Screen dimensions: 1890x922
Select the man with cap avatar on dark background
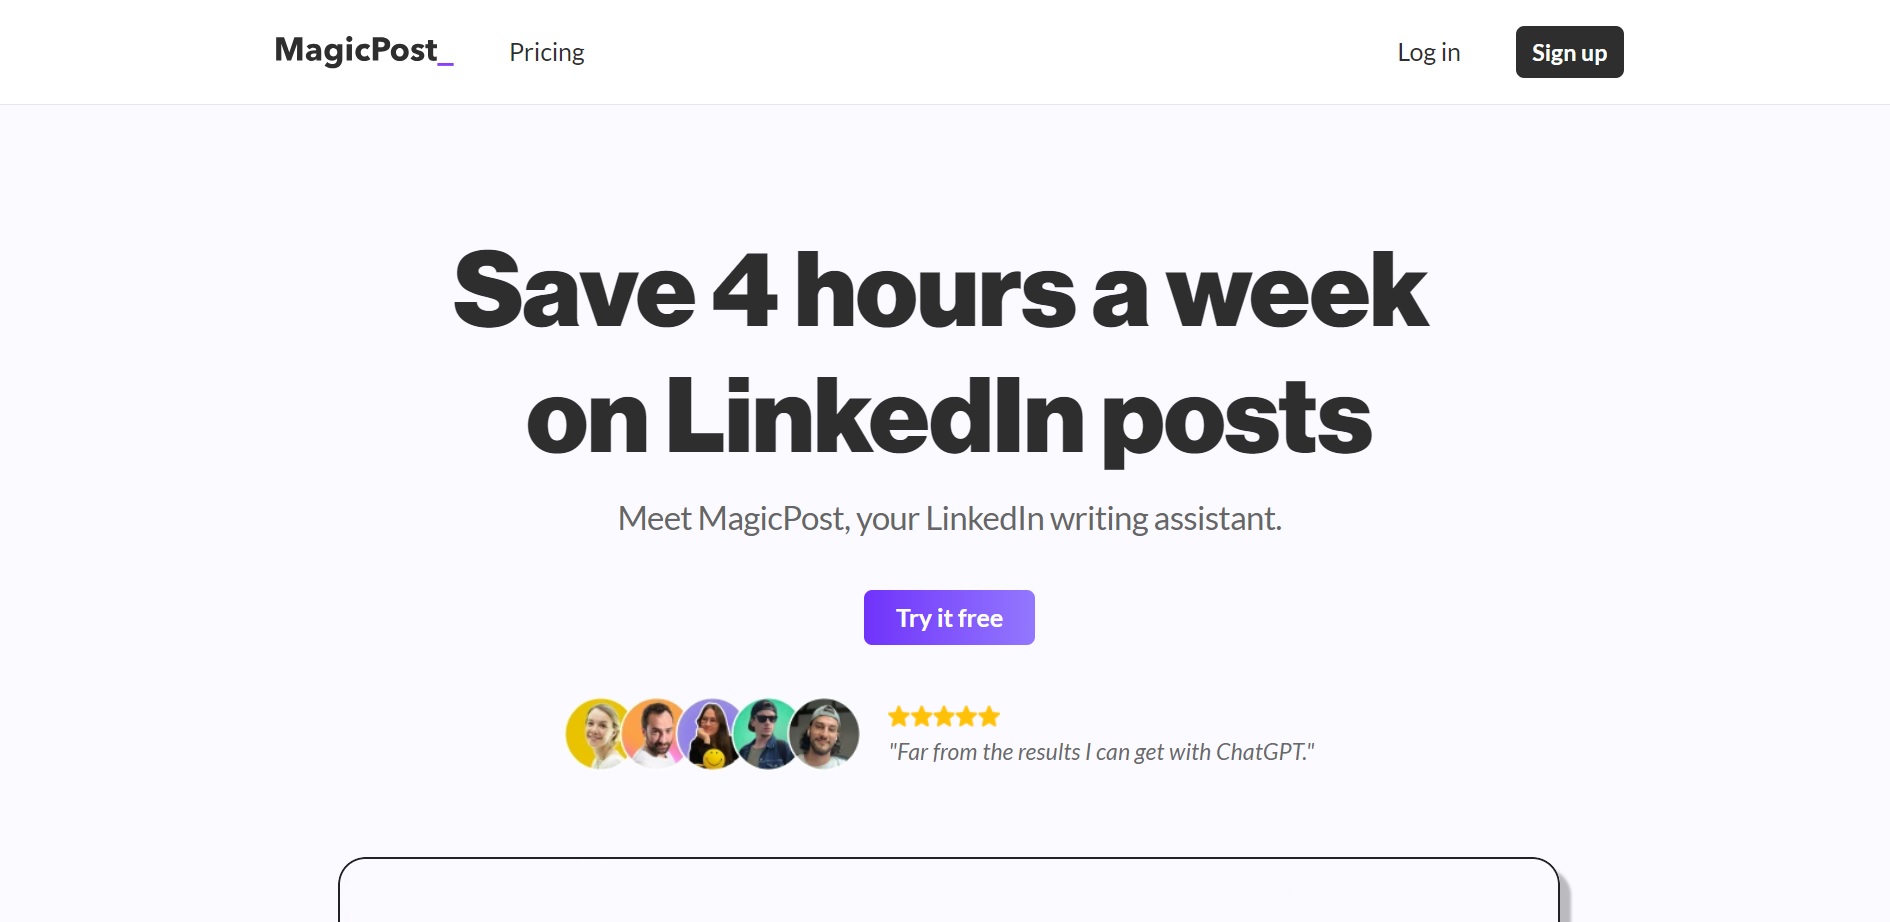tap(824, 733)
